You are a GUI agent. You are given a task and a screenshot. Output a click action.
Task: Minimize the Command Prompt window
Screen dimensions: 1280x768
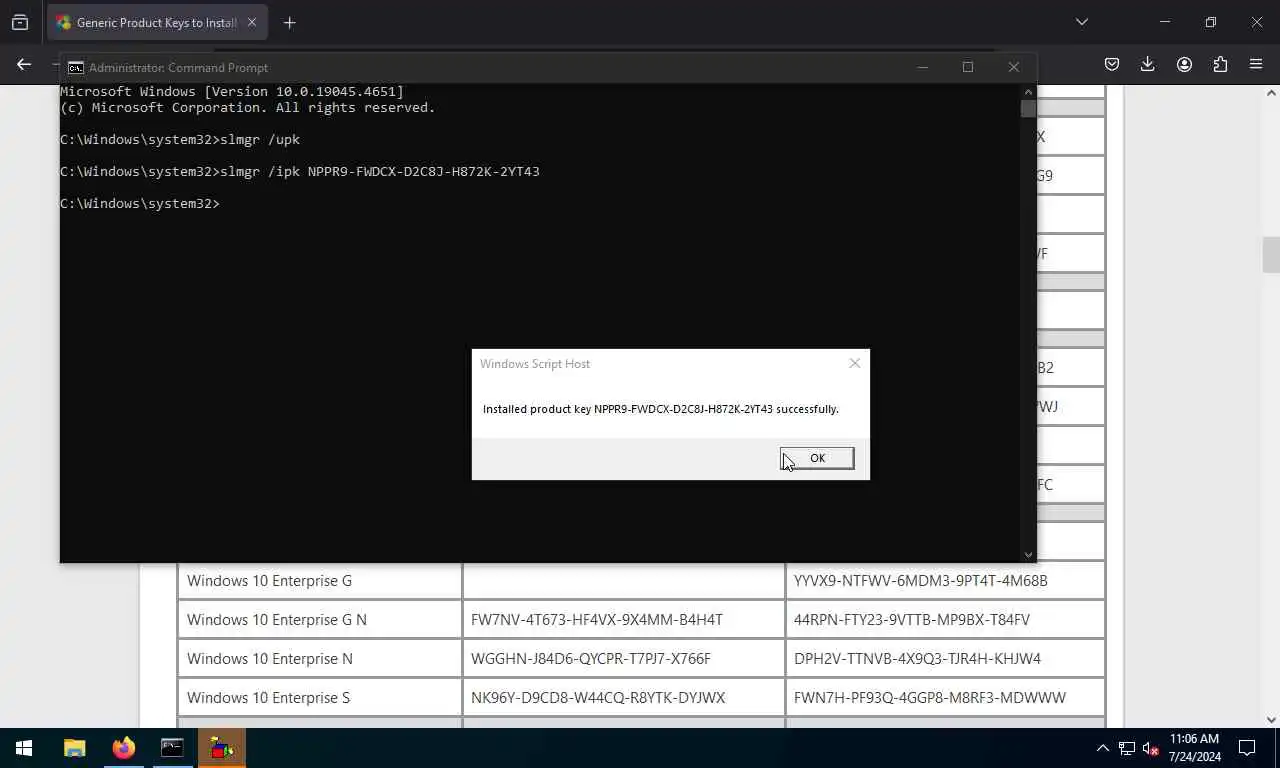[x=923, y=67]
